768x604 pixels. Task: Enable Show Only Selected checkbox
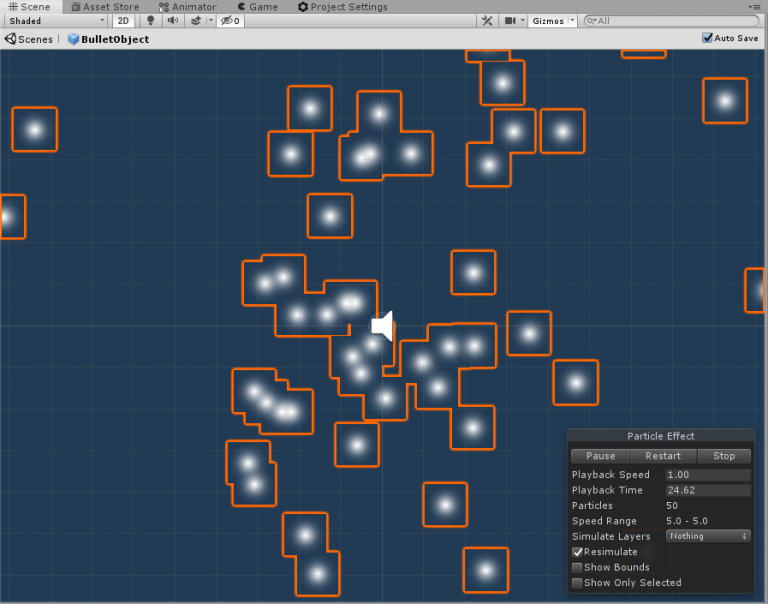[x=577, y=583]
